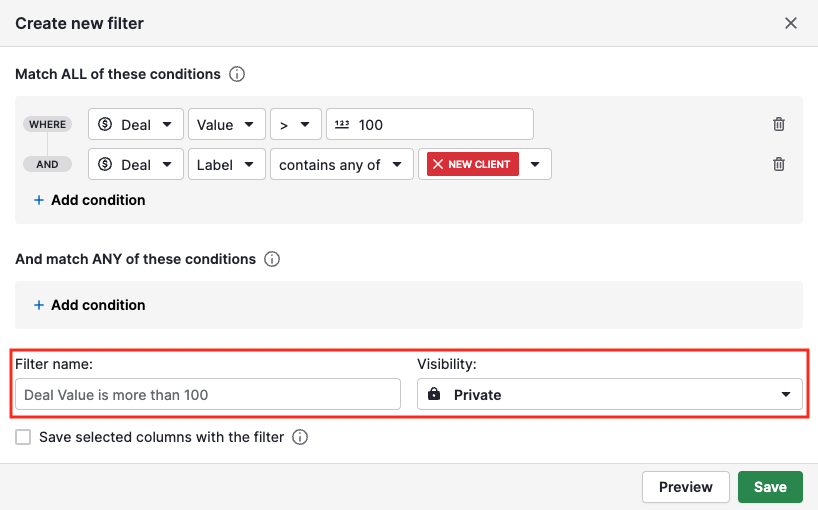Click info icon beside match ANY heading
The image size is (818, 510).
click(x=272, y=259)
